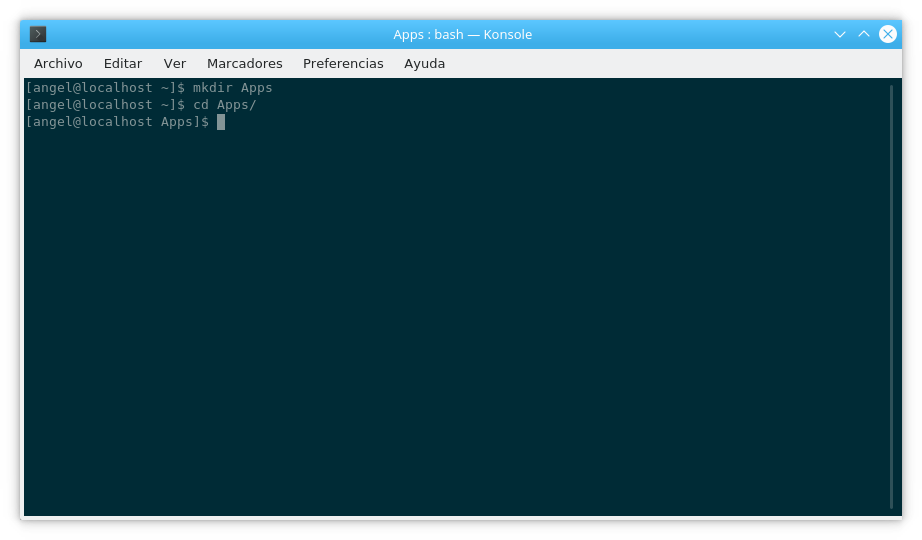The height and width of the screenshot is (540, 922).
Task: Open the Editar menu
Action: coord(123,64)
